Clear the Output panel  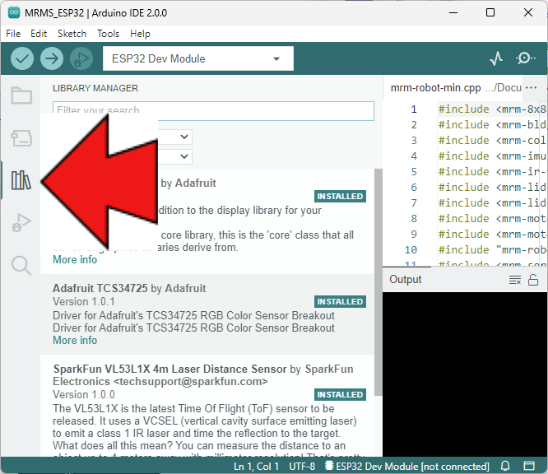point(515,280)
